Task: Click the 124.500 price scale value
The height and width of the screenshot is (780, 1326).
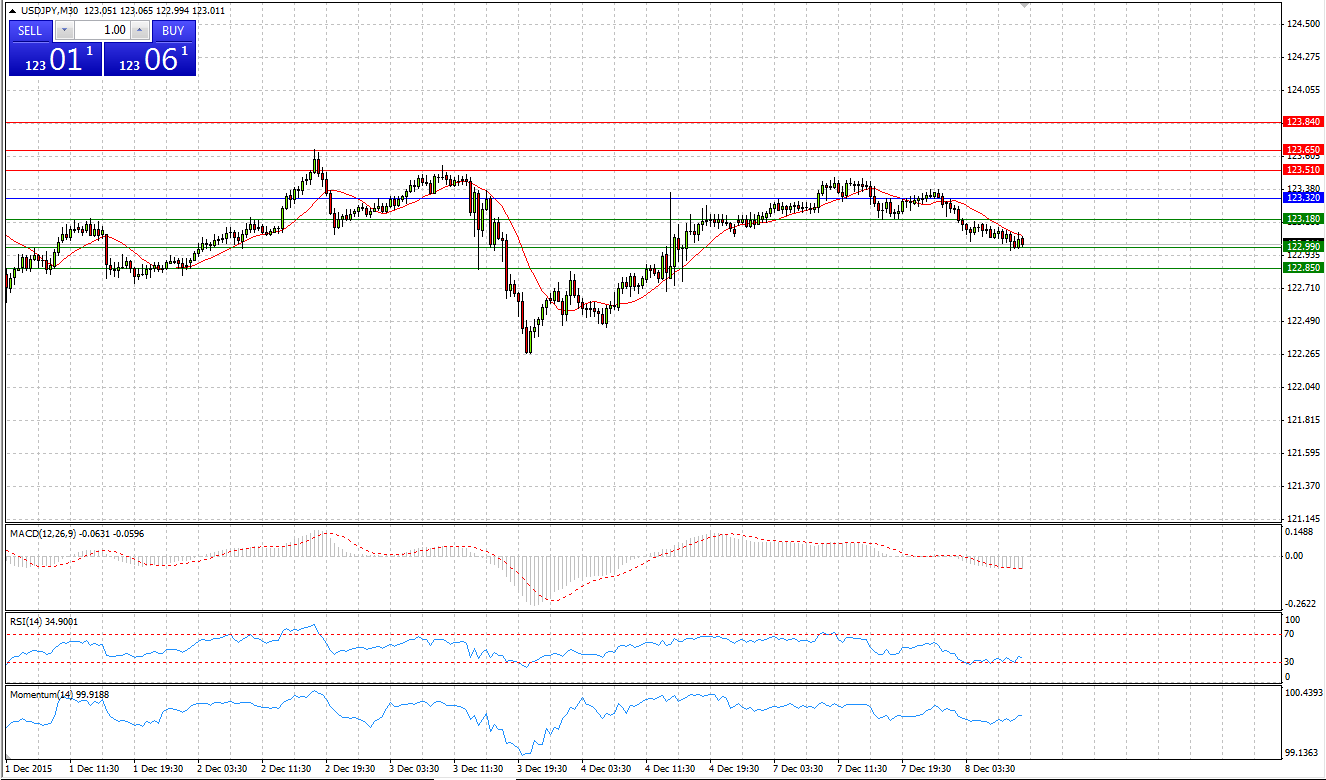Action: point(1304,24)
